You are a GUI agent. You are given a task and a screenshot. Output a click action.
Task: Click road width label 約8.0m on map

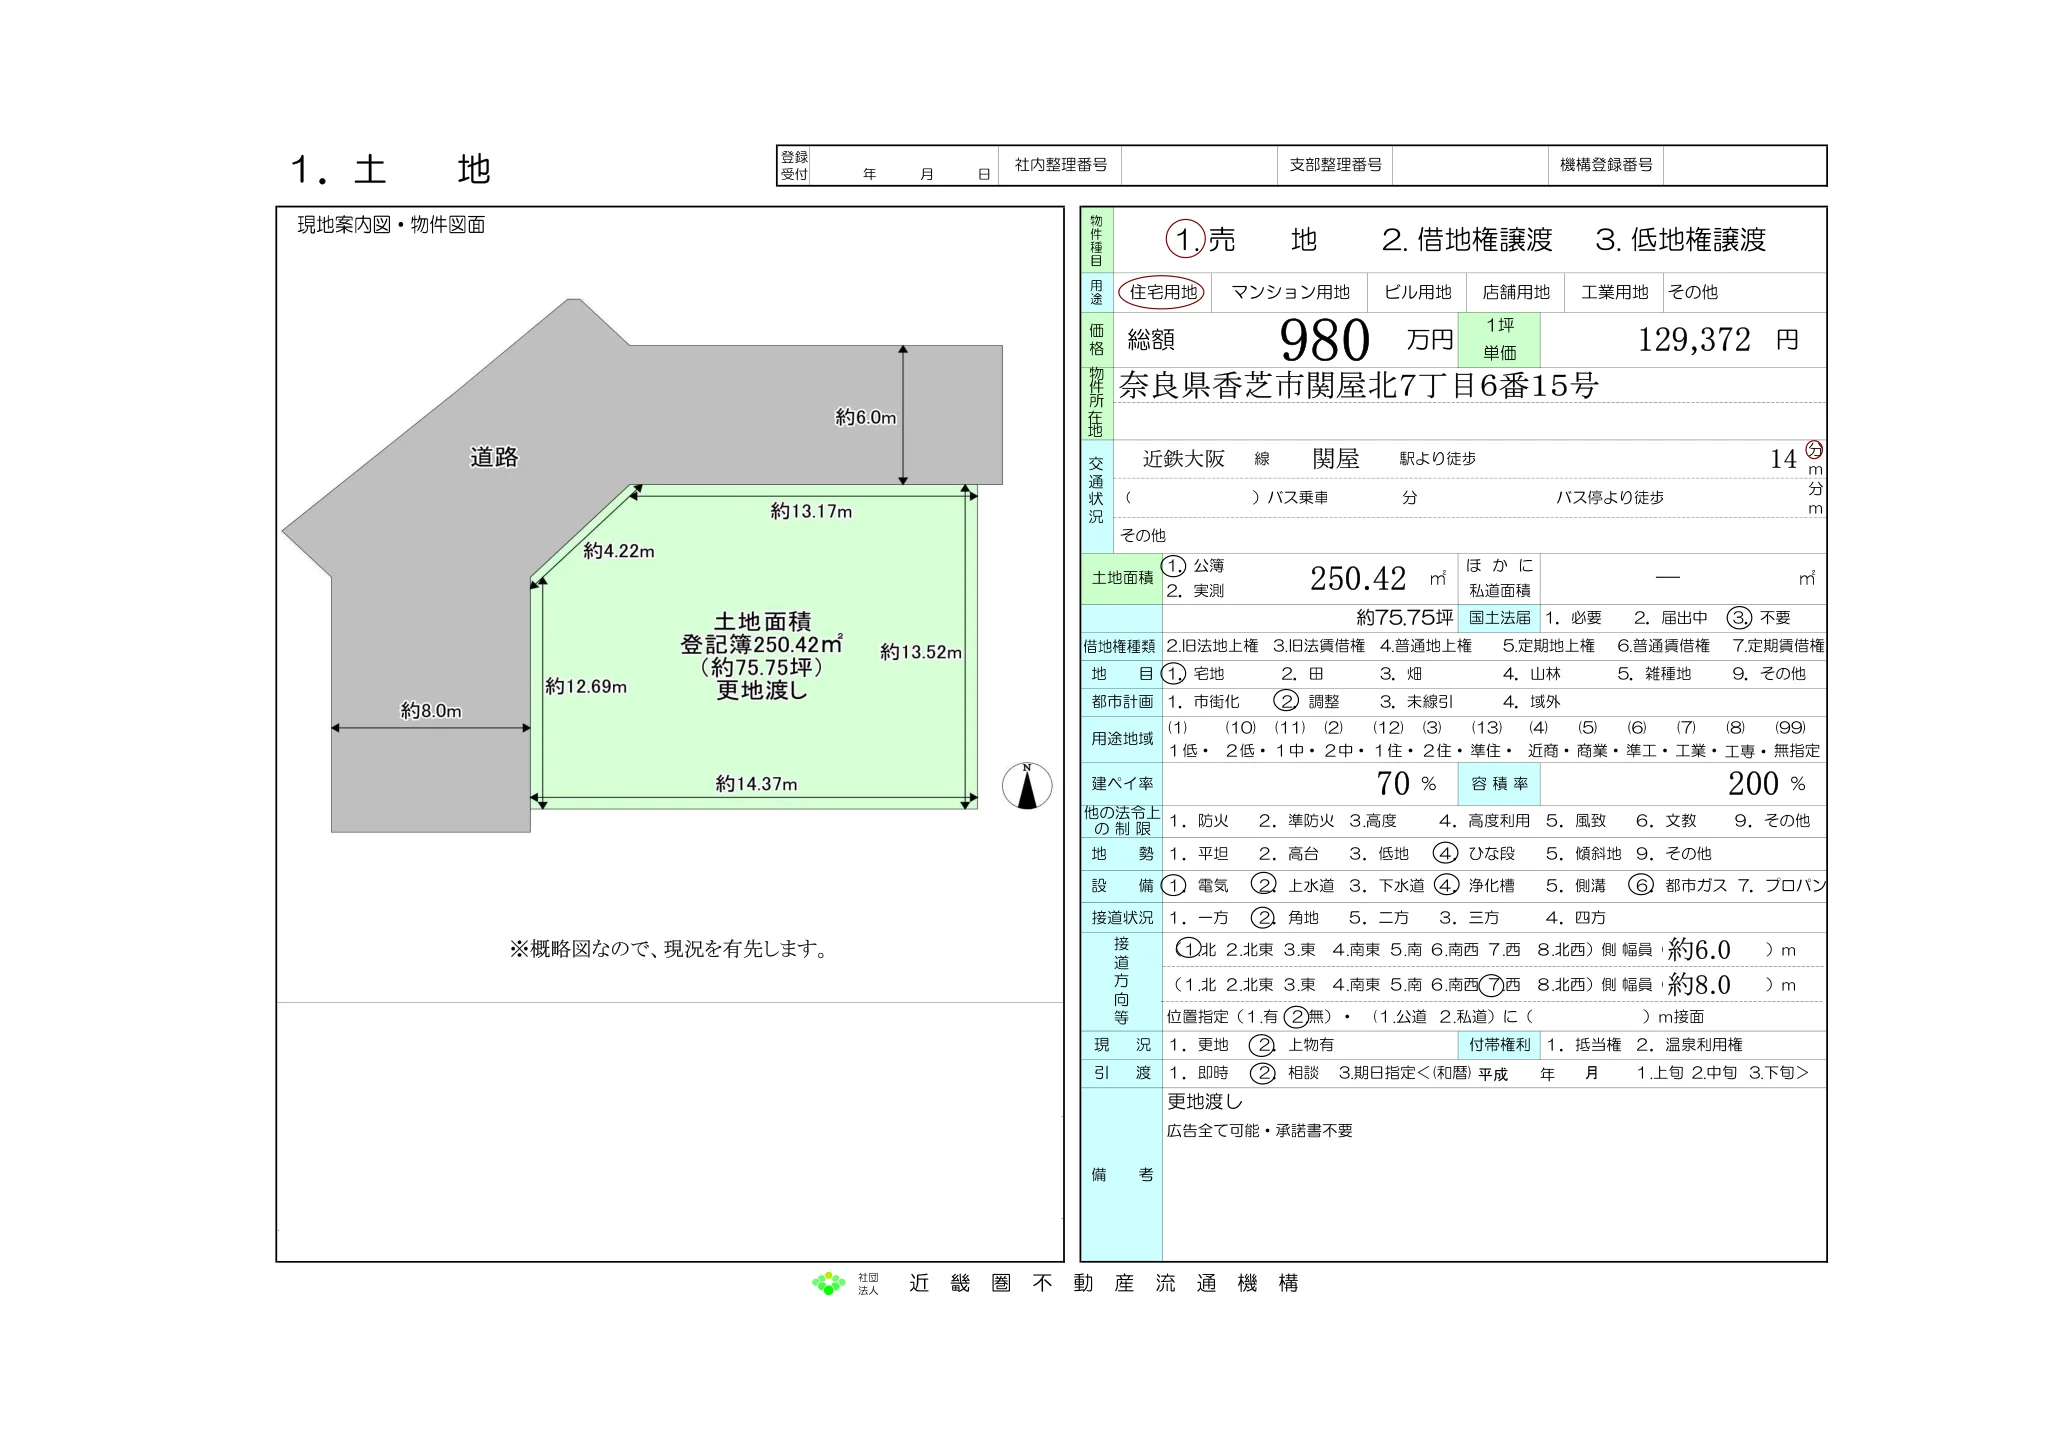(x=431, y=711)
